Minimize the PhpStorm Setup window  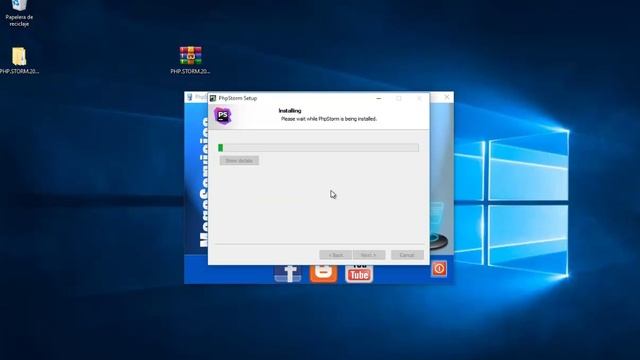coord(379,98)
